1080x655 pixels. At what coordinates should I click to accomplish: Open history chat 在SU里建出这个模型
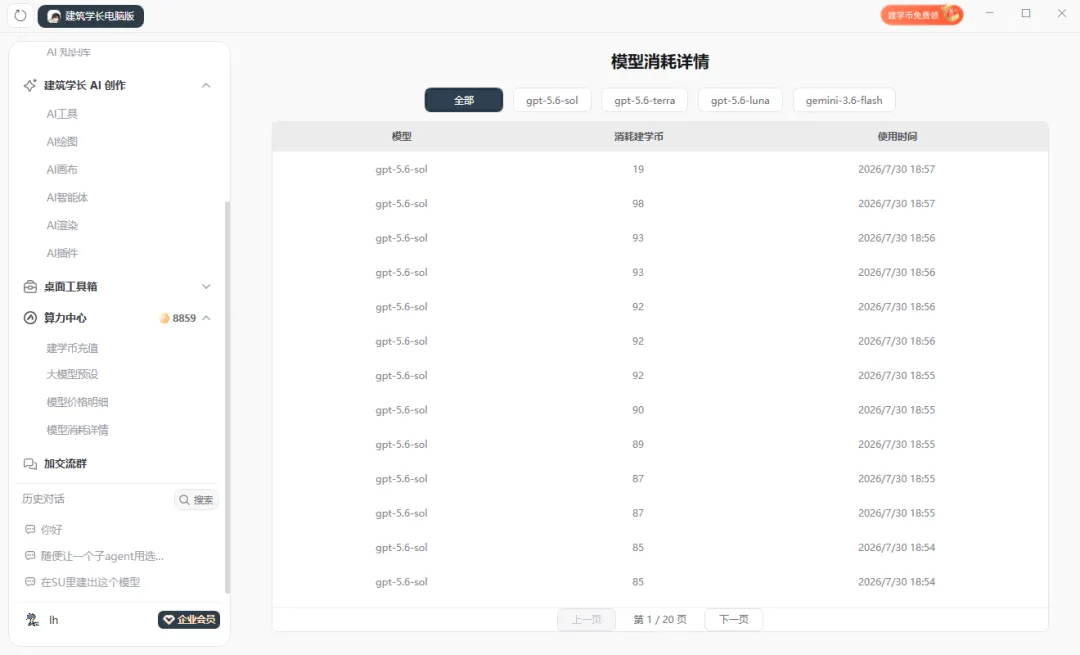(90, 582)
